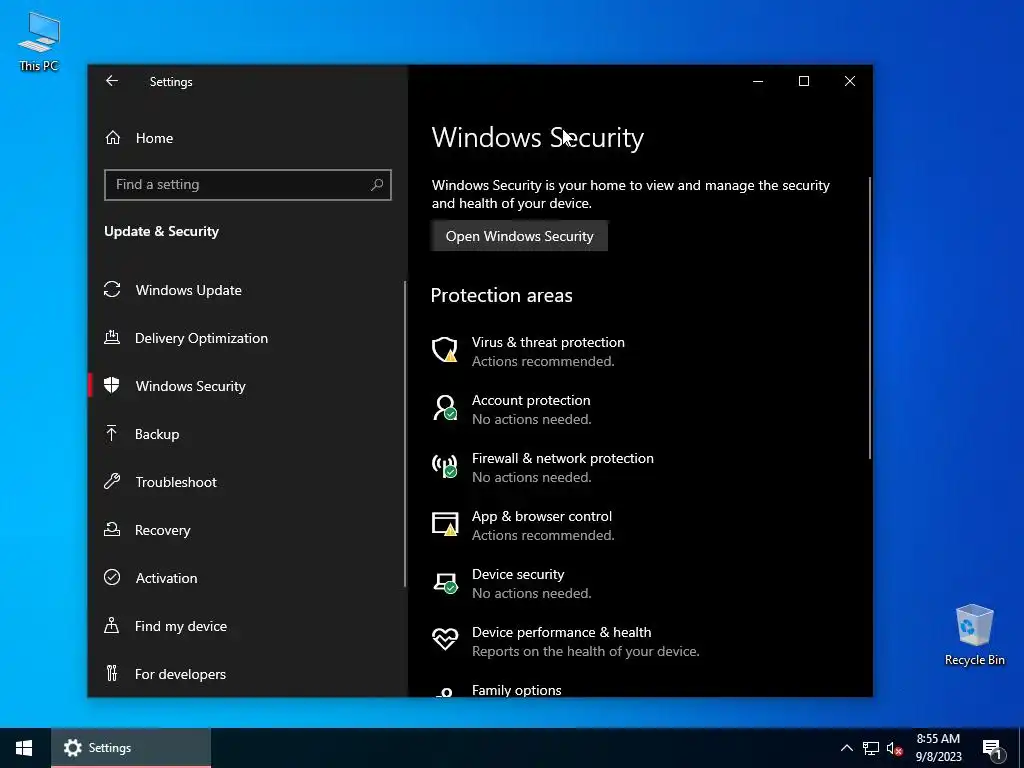Click the Firewall & network protection antenna icon
1024x768 pixels.
[x=445, y=466]
